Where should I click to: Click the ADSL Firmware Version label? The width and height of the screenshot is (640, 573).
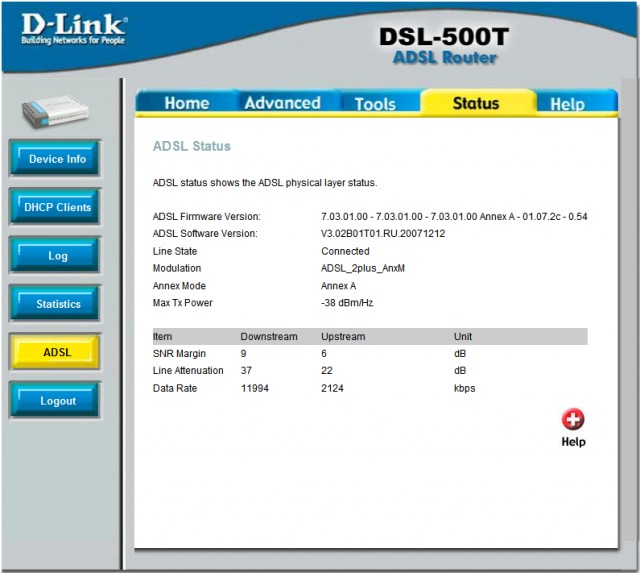click(207, 216)
